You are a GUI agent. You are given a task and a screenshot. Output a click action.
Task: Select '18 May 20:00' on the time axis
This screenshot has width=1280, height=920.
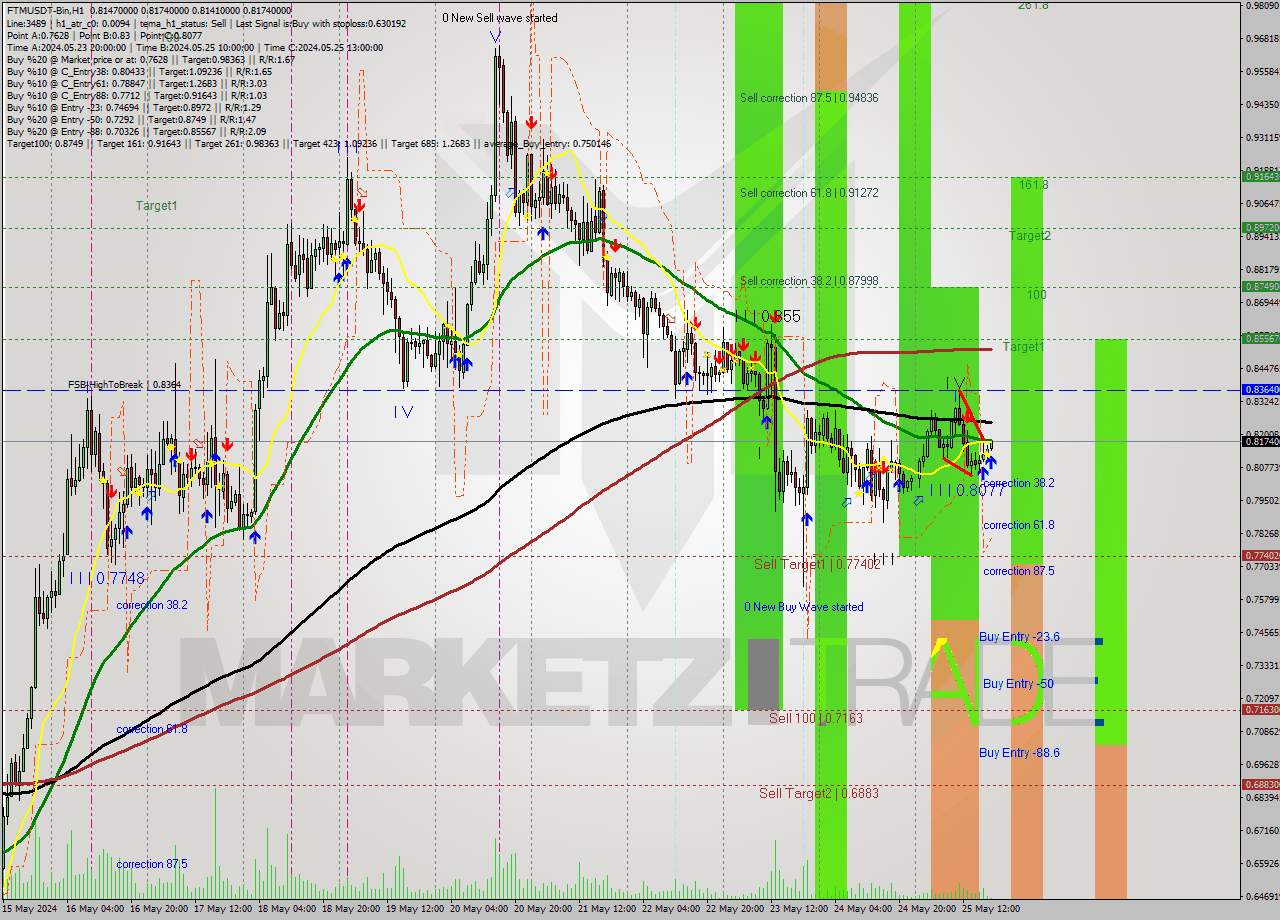click(x=352, y=909)
